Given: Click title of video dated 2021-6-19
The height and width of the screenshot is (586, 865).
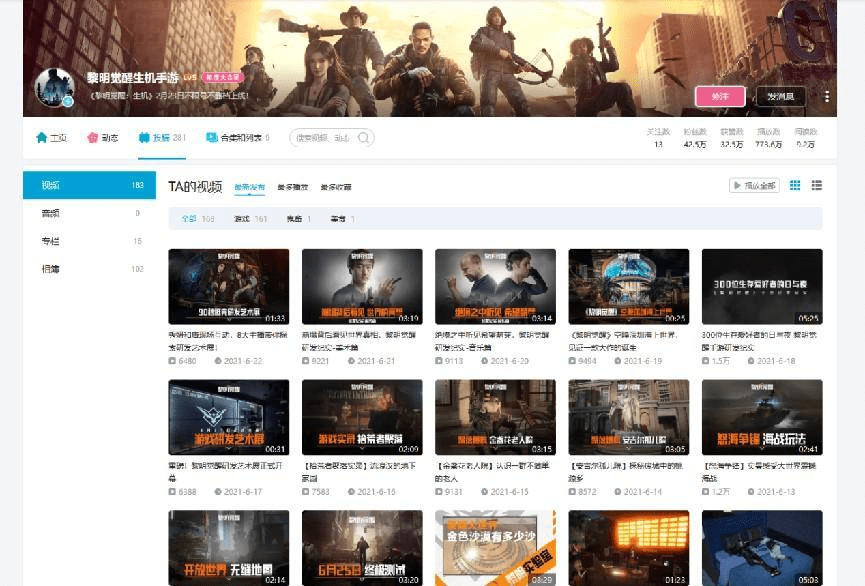Looking at the screenshot, I should pyautogui.click(x=623, y=341).
